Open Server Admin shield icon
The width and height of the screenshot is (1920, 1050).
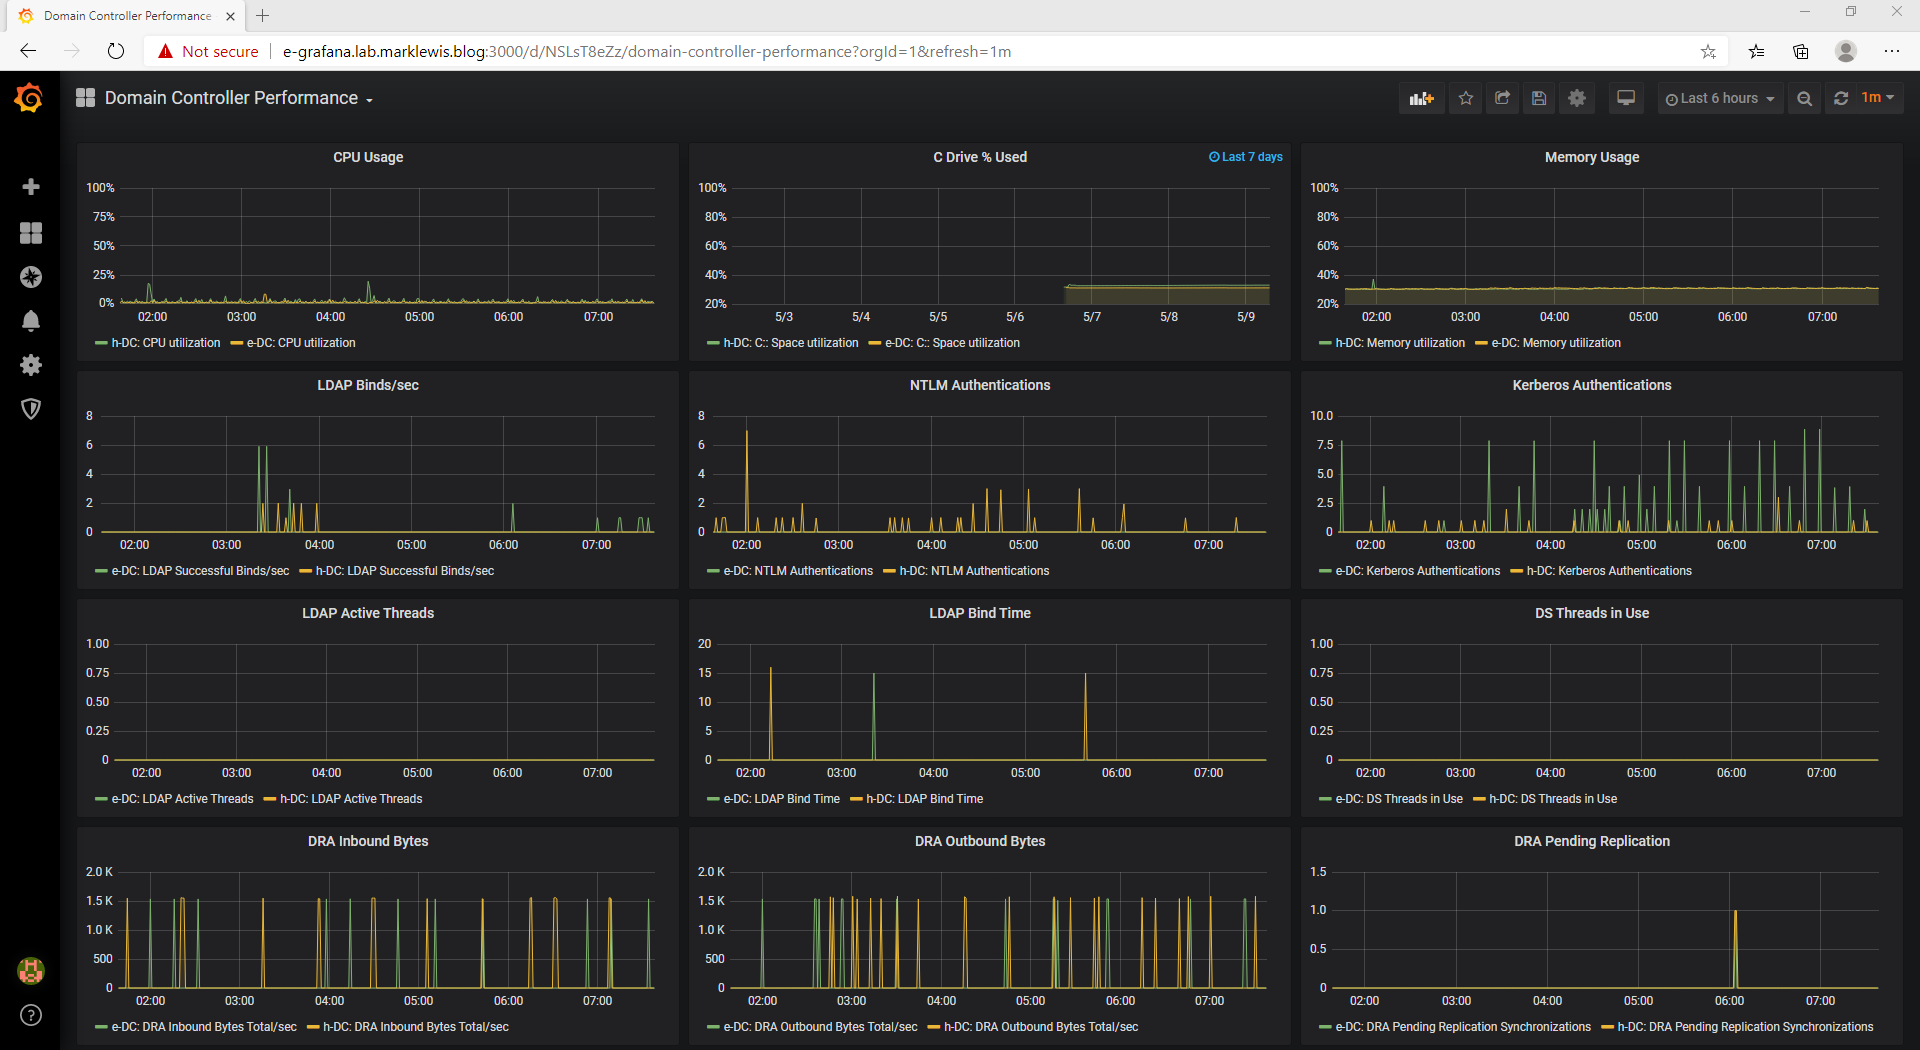click(31, 409)
